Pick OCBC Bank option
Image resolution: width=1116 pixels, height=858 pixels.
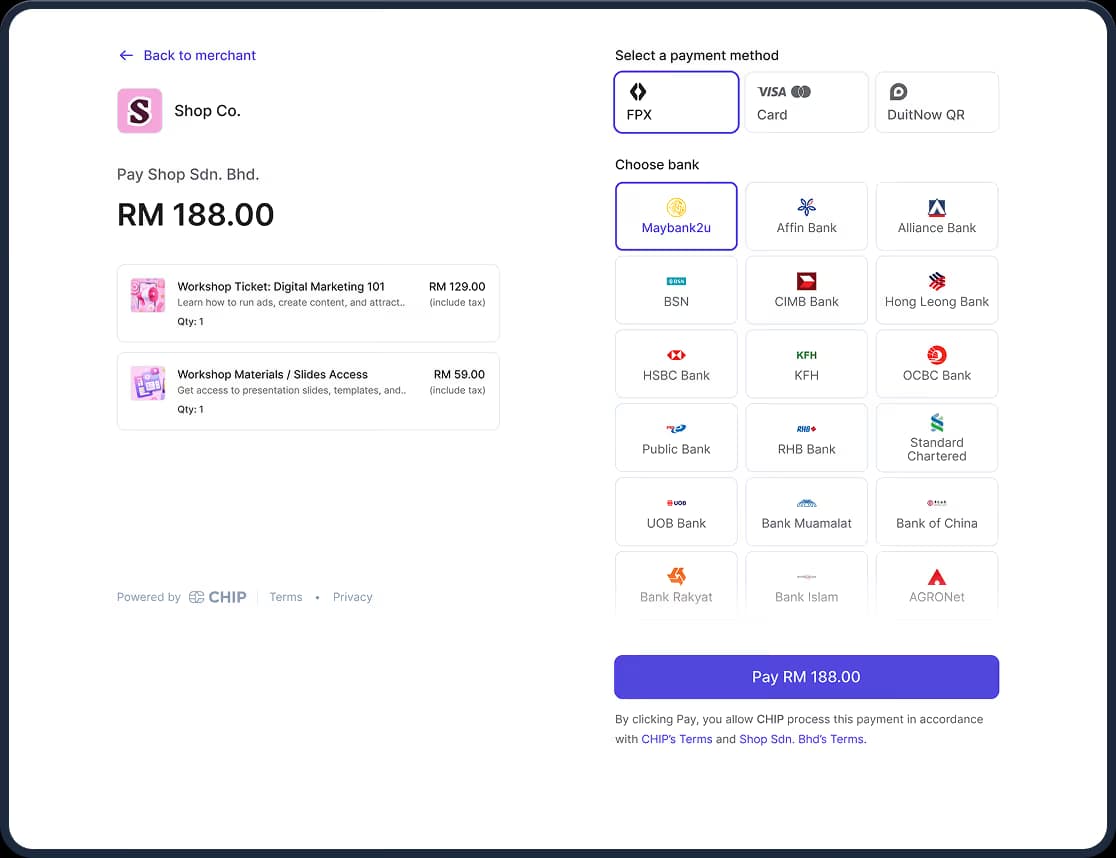coord(937,364)
